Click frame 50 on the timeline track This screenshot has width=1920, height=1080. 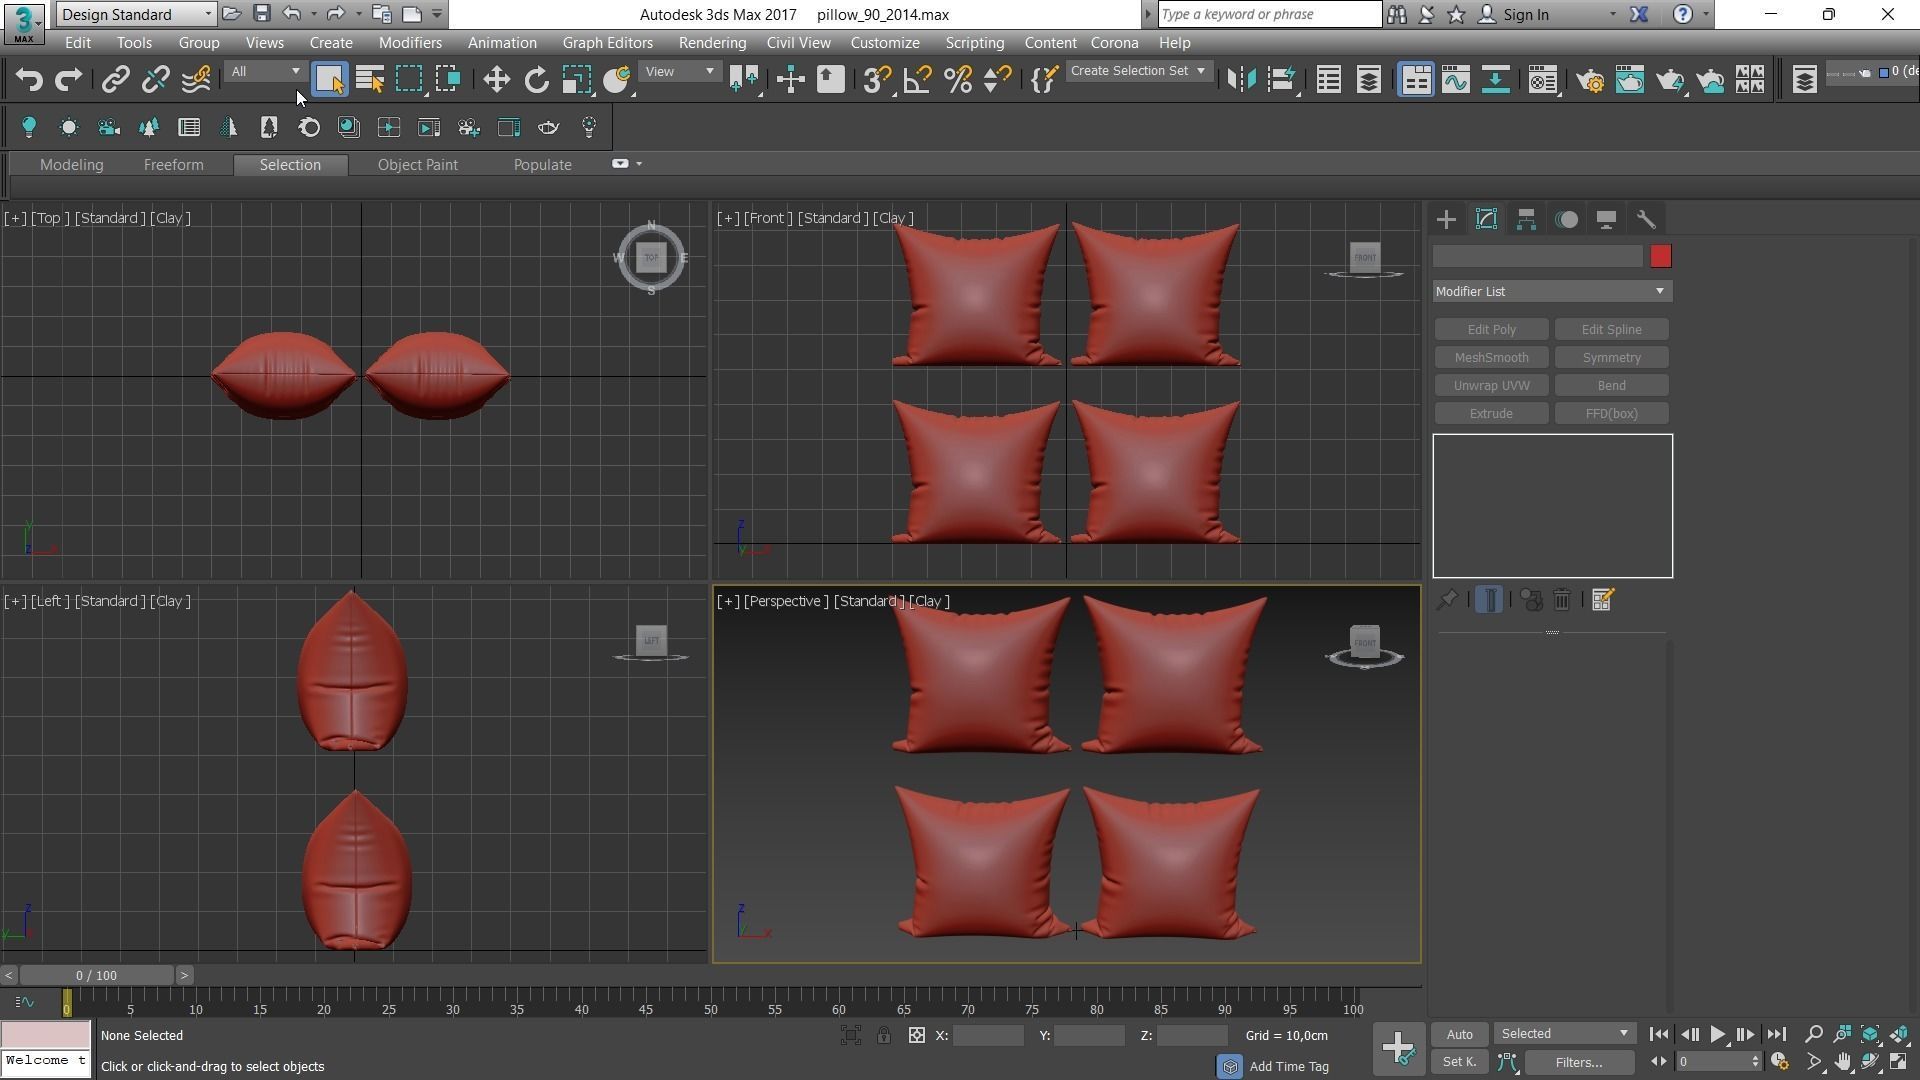[x=710, y=1002]
